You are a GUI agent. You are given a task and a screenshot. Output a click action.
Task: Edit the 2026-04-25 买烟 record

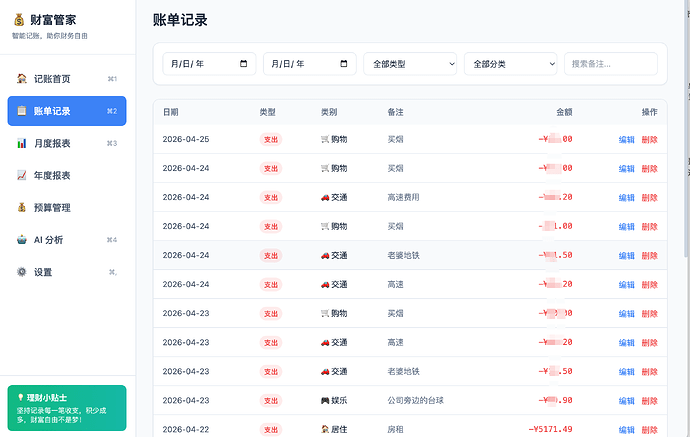626,140
